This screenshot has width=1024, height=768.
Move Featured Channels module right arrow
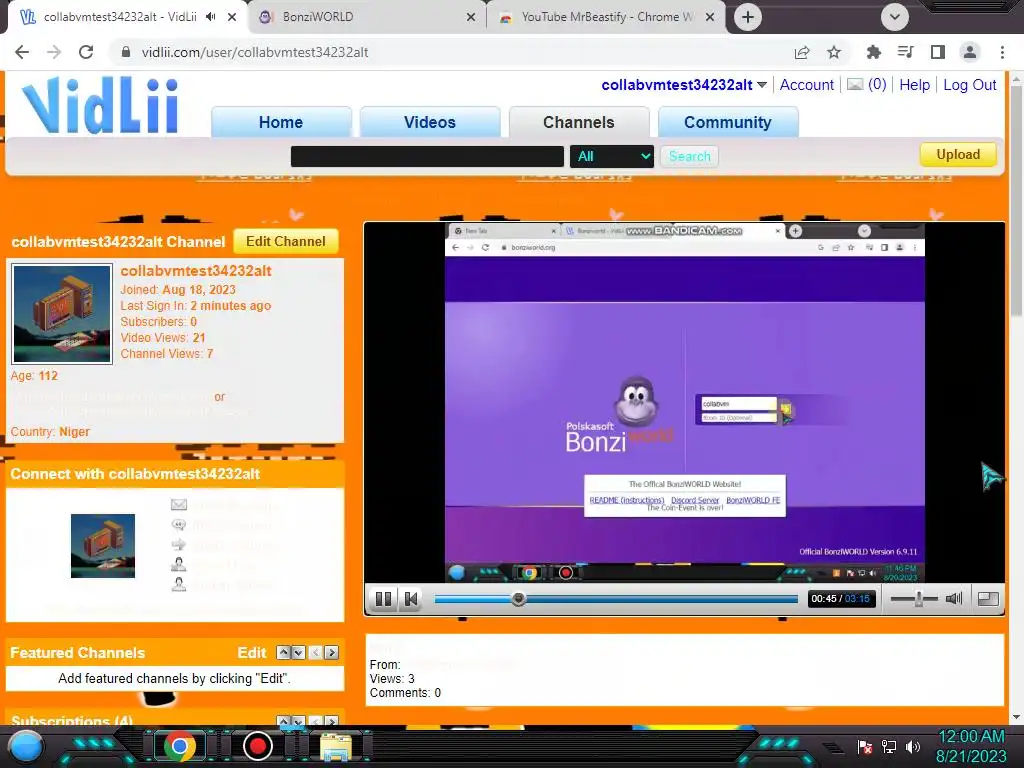332,652
